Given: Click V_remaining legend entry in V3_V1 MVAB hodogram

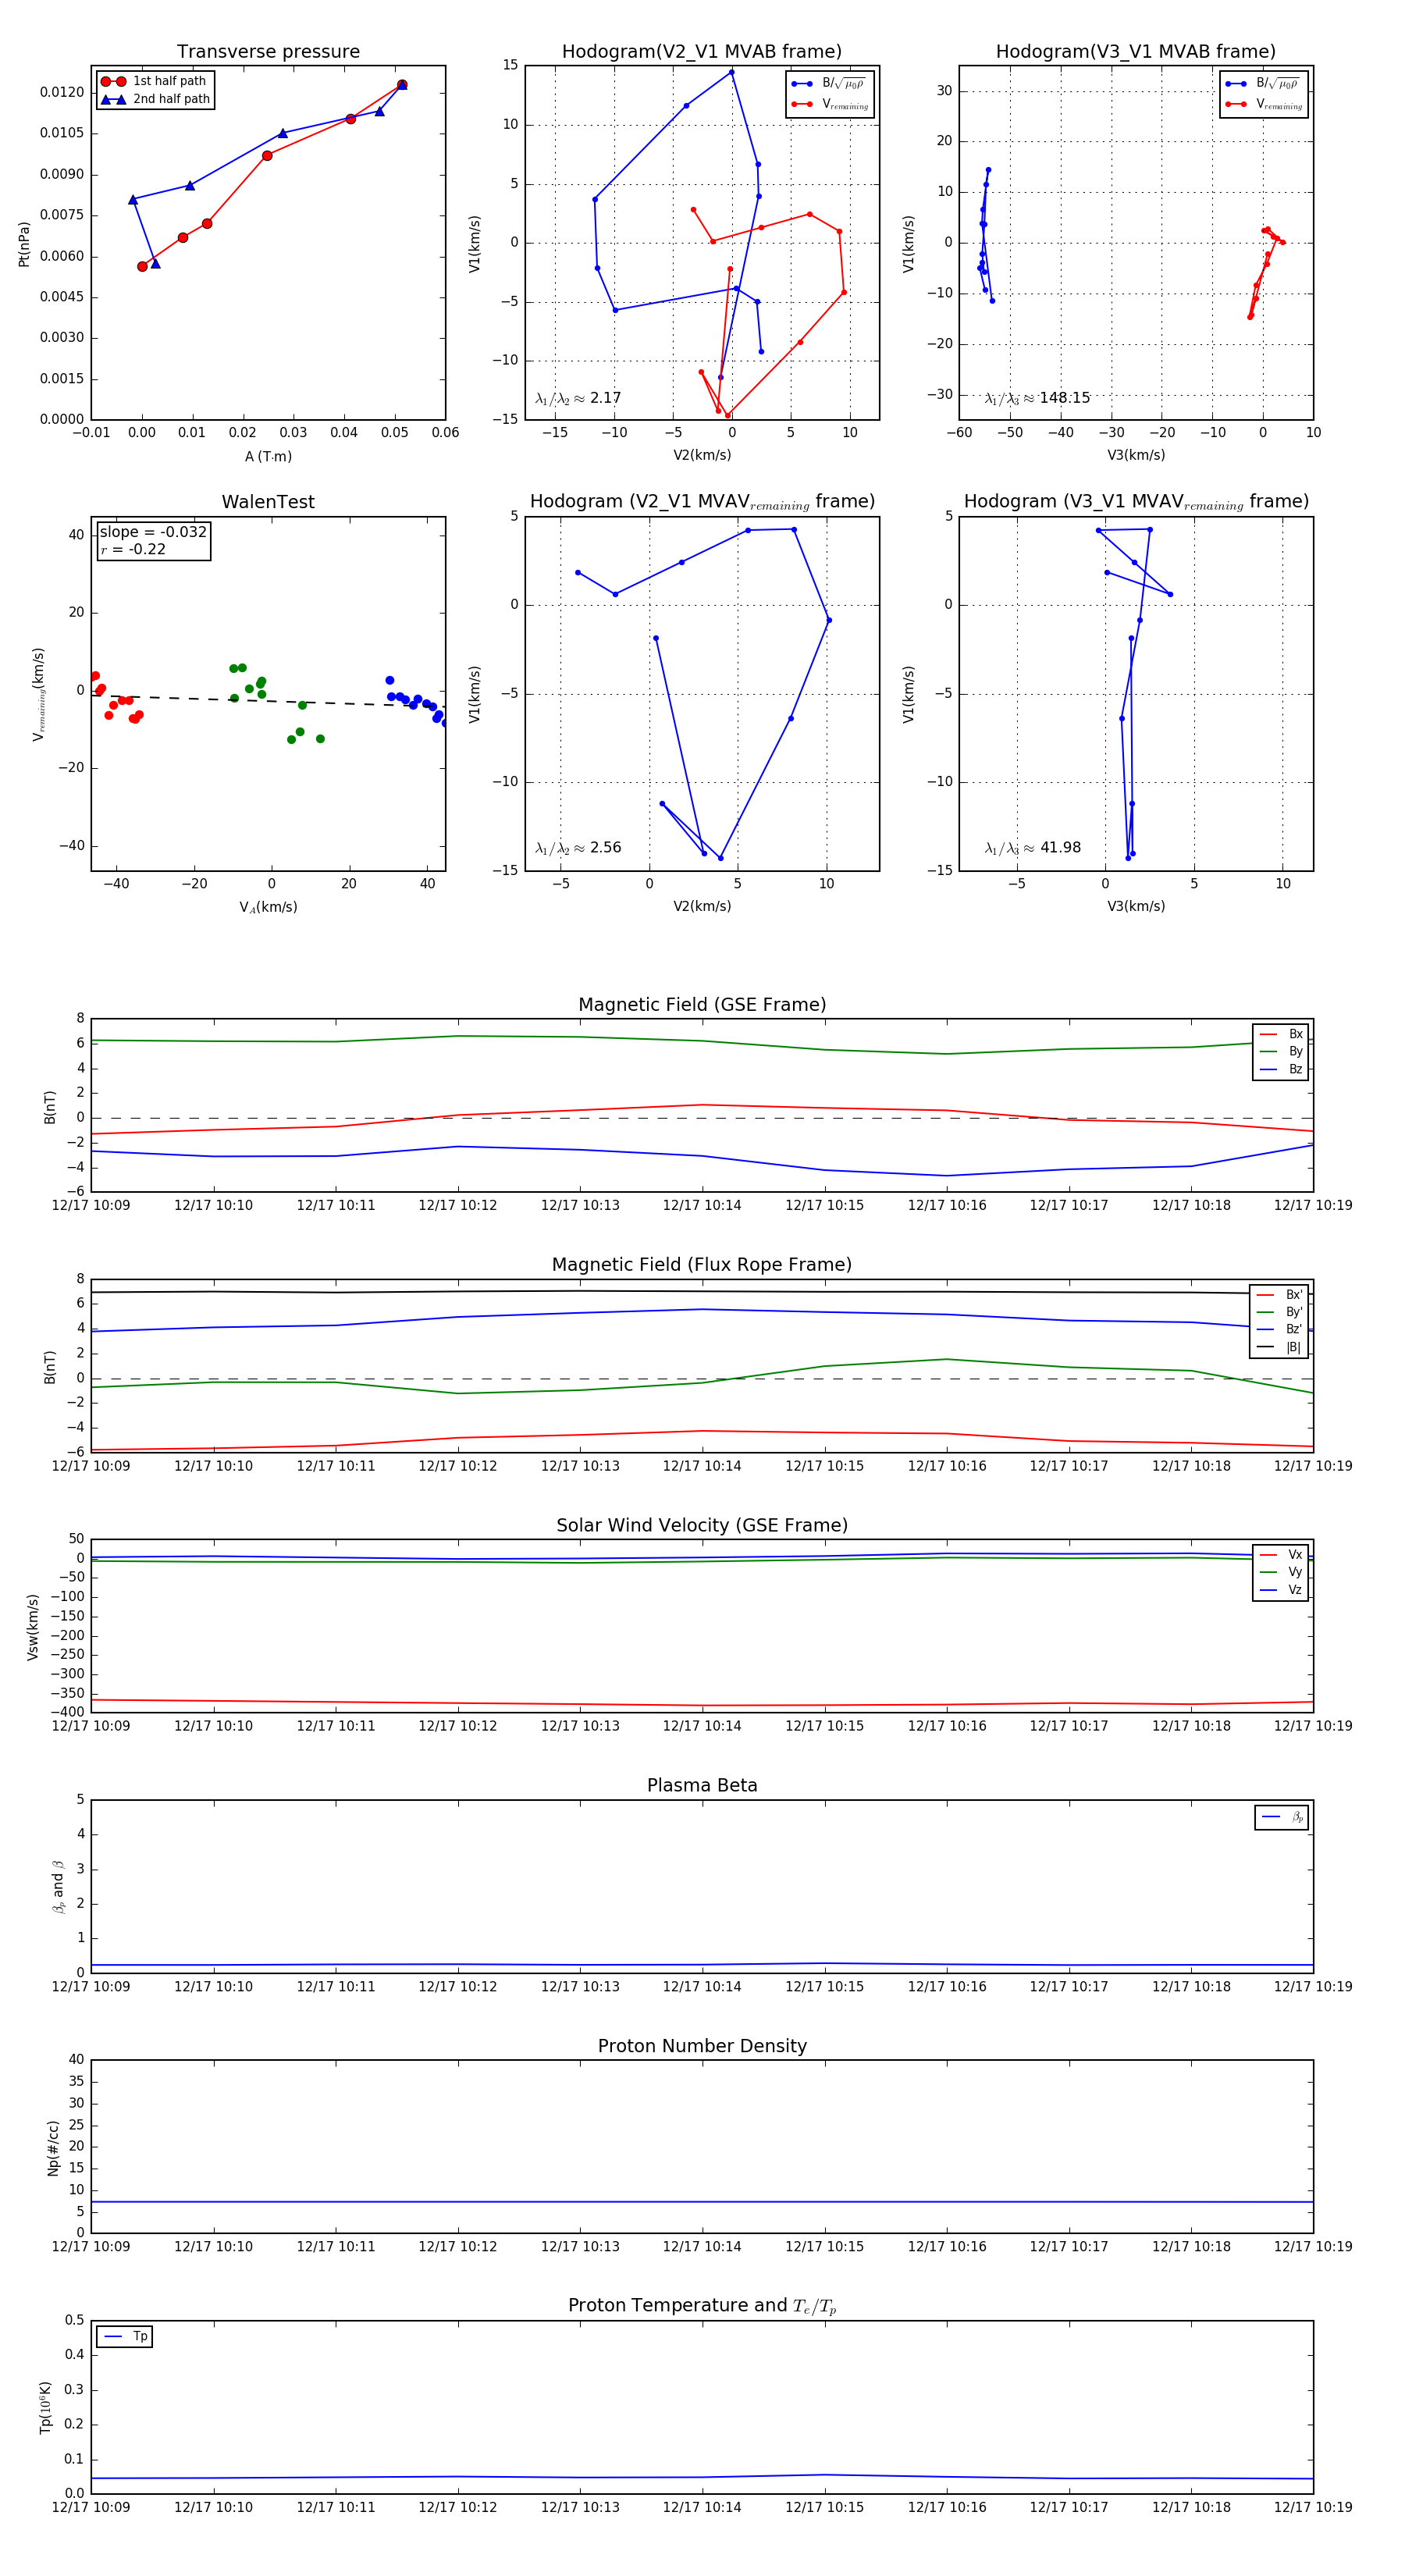Looking at the screenshot, I should coord(1264,104).
